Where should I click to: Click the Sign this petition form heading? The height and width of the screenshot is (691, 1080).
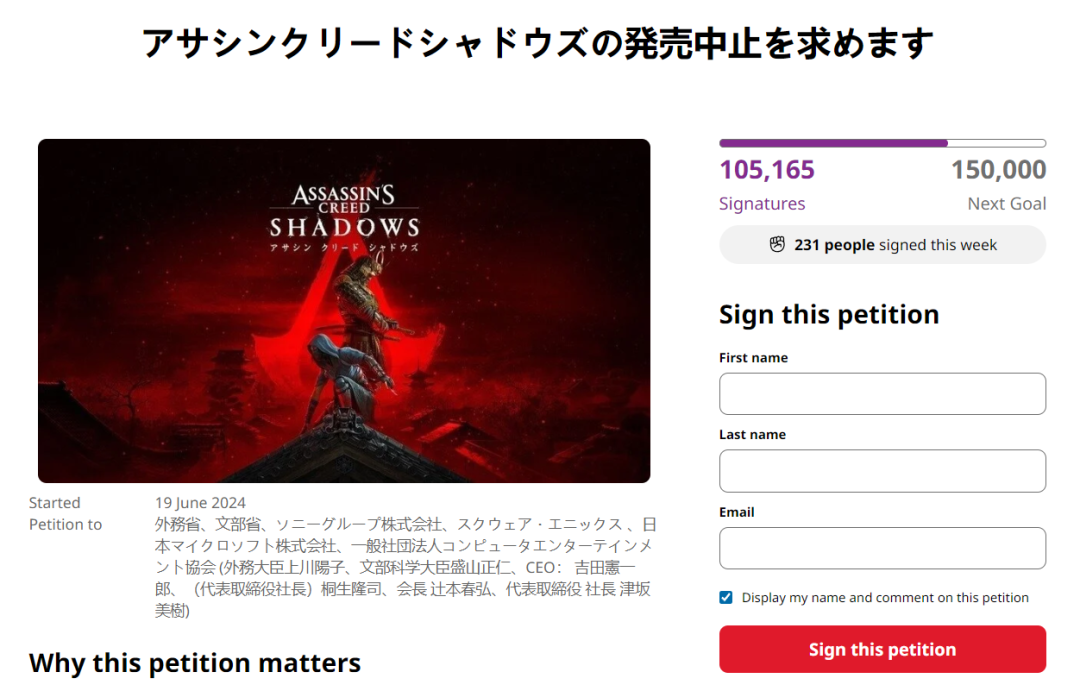[829, 314]
